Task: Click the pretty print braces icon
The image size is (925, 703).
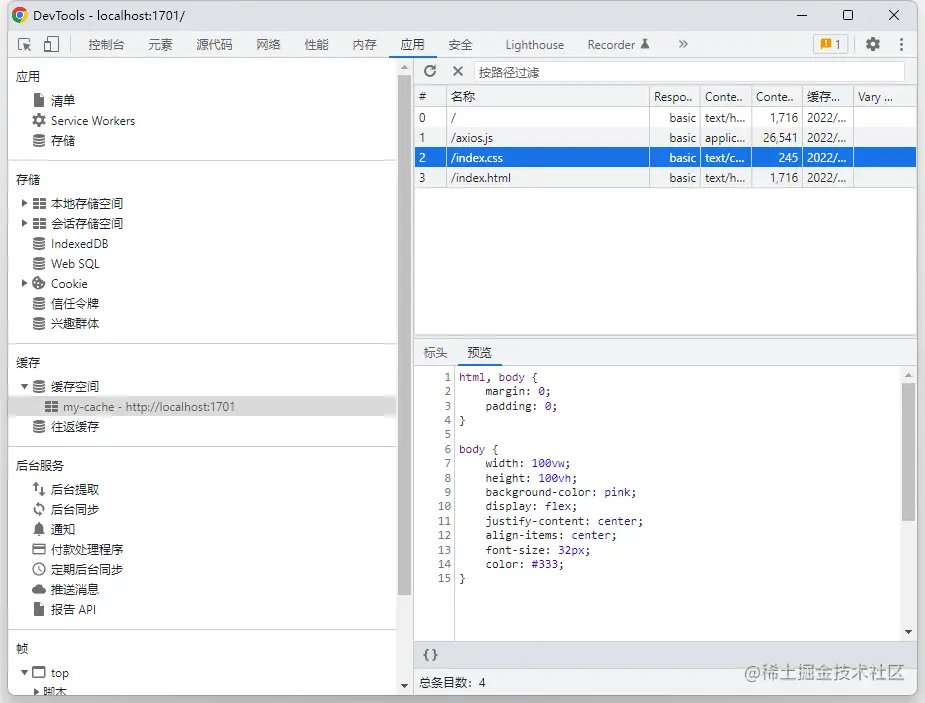Action: coord(430,655)
